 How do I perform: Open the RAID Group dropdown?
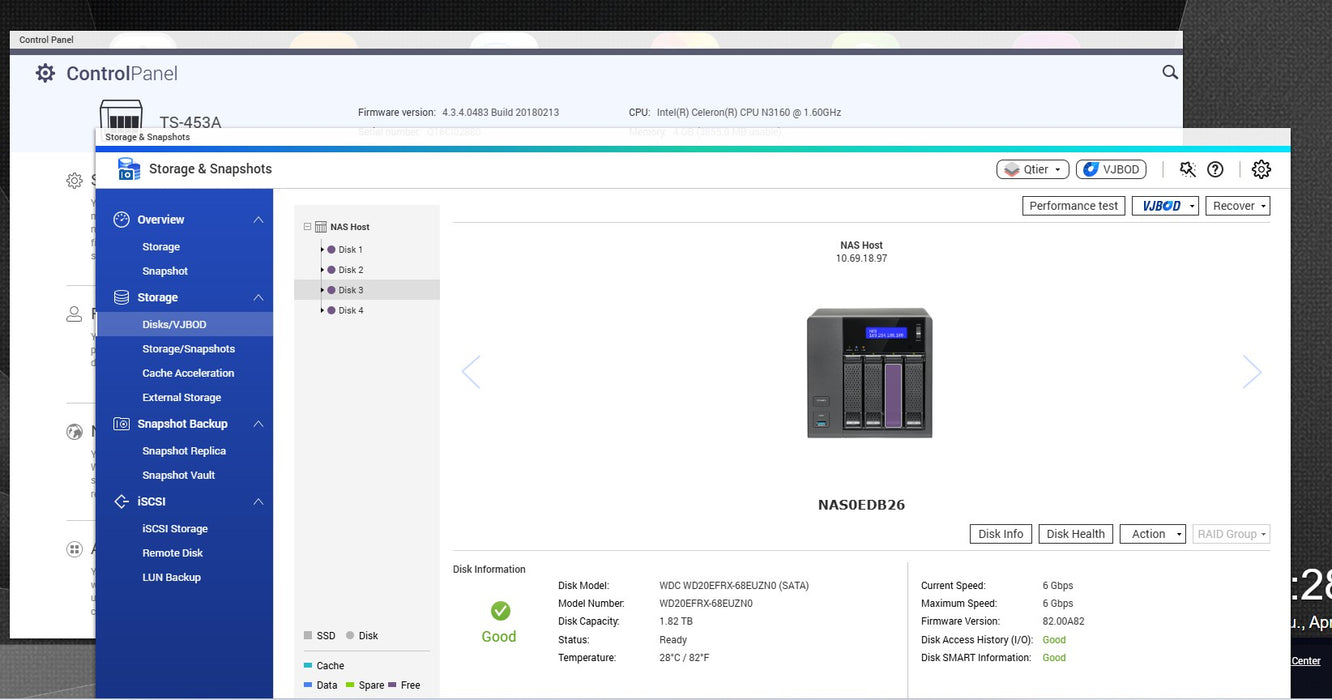[x=1231, y=534]
